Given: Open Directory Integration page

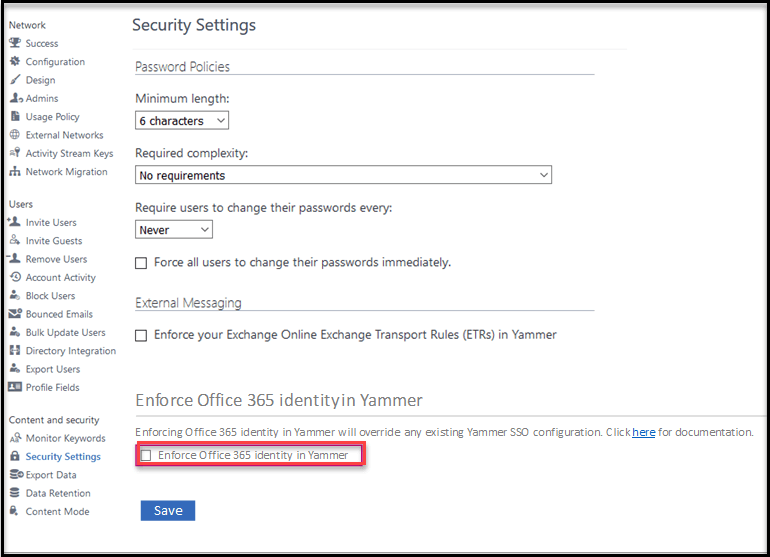Looking at the screenshot, I should tap(70, 351).
